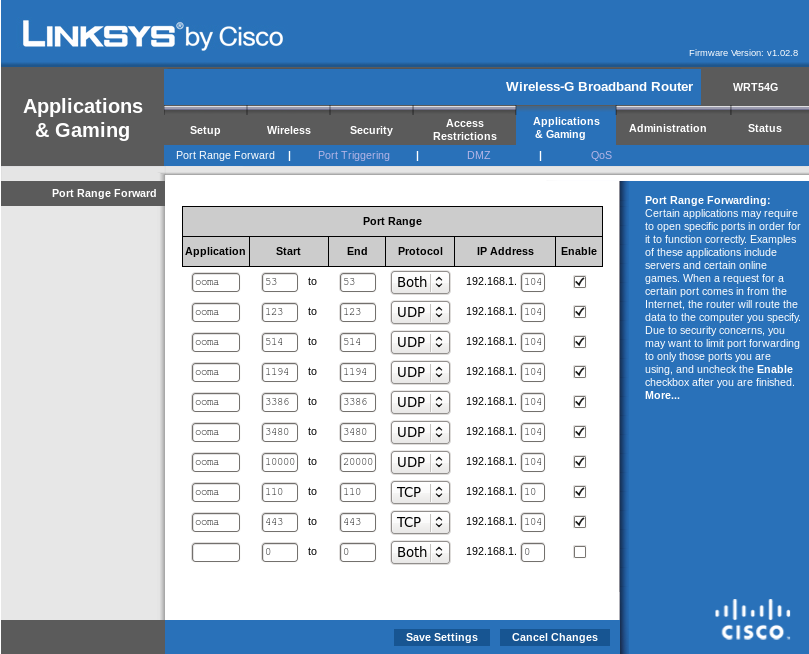The image size is (809, 654).
Task: Click the Cisco logo at bottom right
Action: [x=752, y=619]
